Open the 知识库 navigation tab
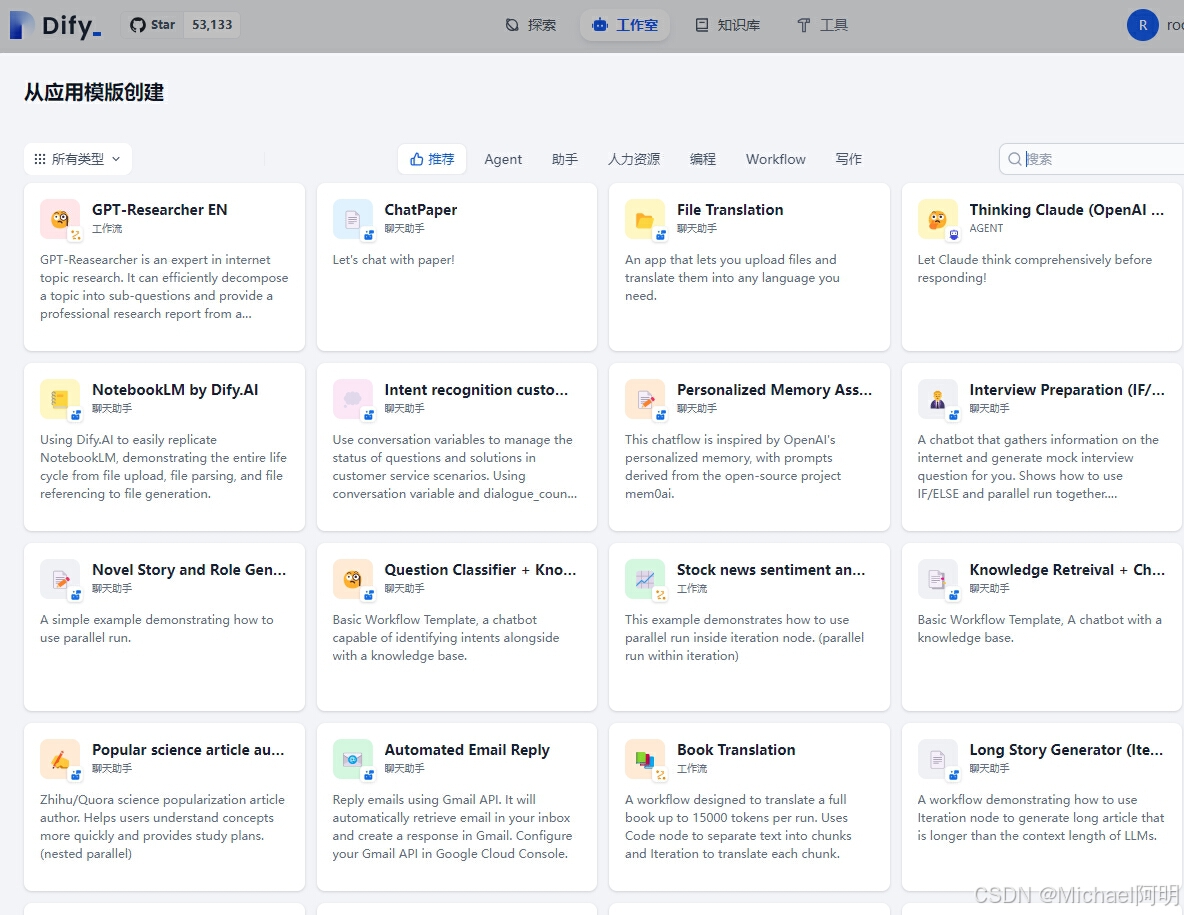The width and height of the screenshot is (1184, 915). point(727,25)
